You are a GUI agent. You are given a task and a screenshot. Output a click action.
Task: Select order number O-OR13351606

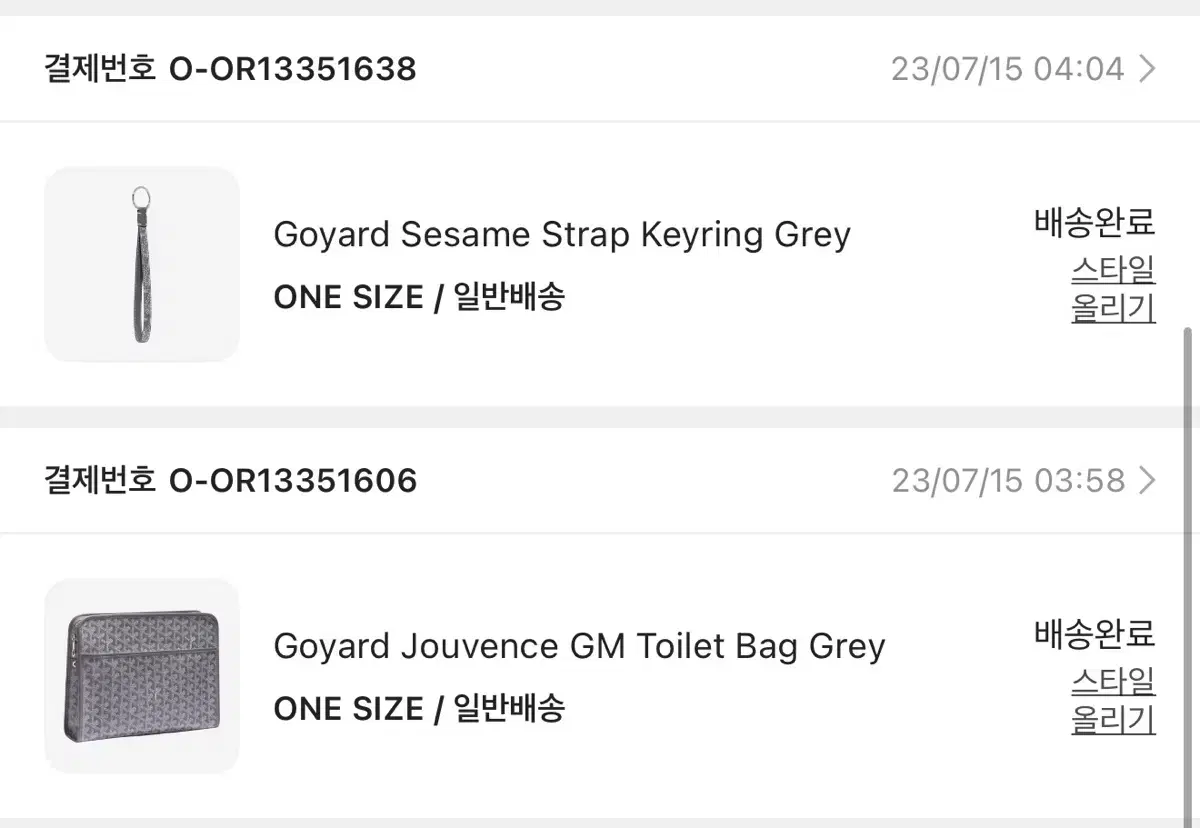294,480
